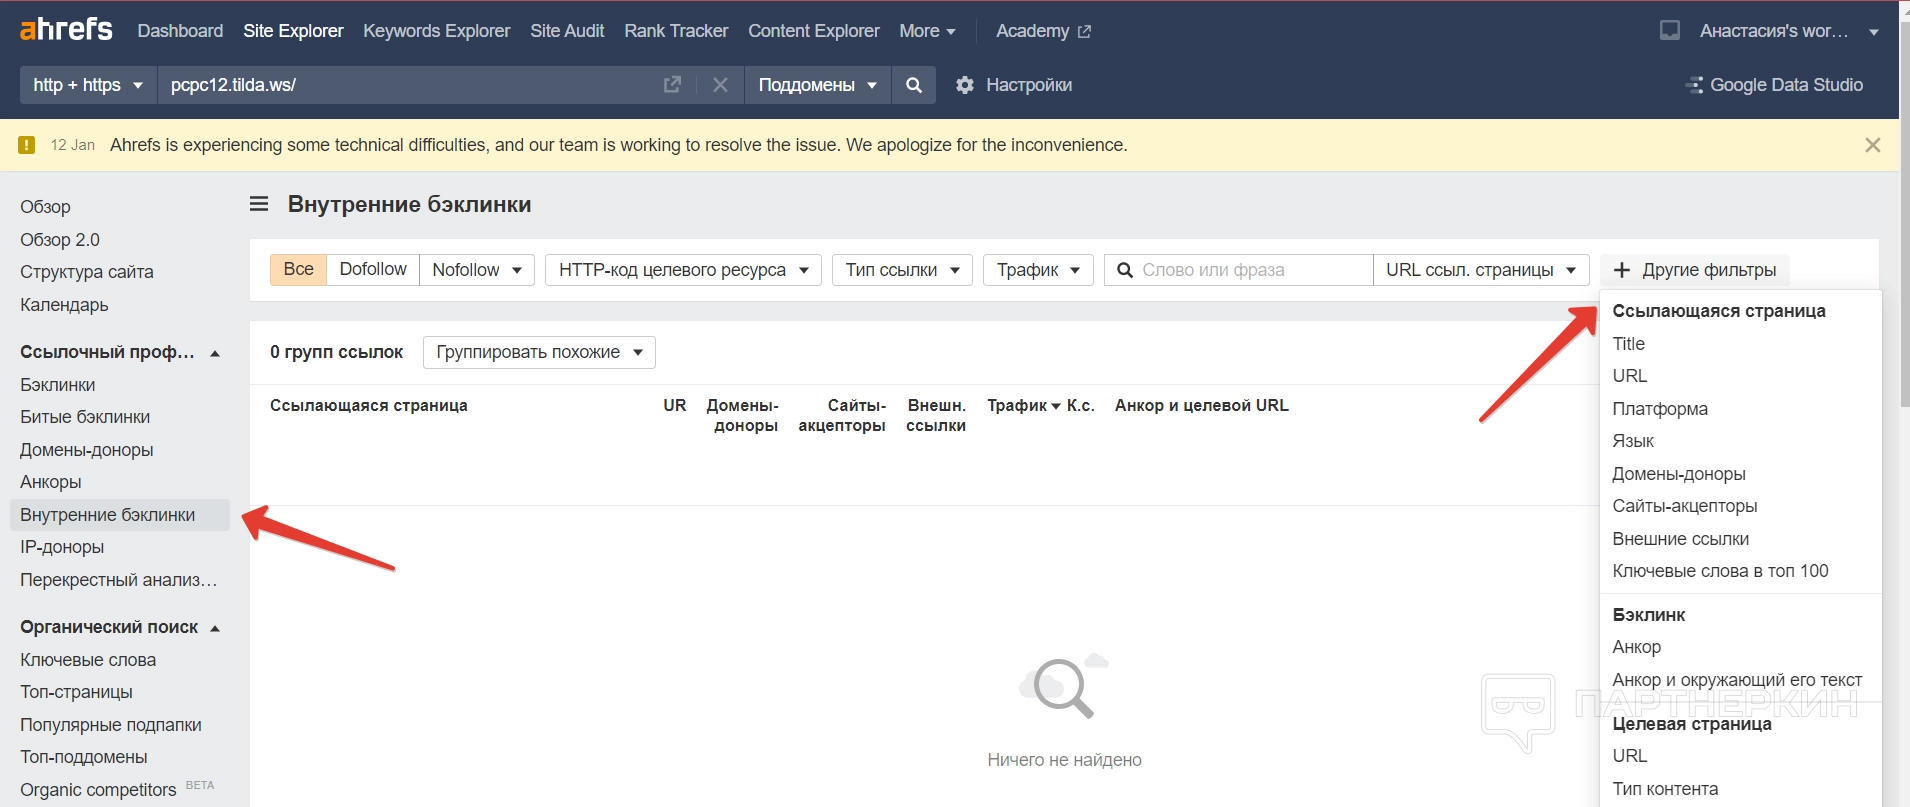Screen dimensions: 1910x807
Task: Open the workspace account dropdown
Action: pyautogui.click(x=1789, y=31)
